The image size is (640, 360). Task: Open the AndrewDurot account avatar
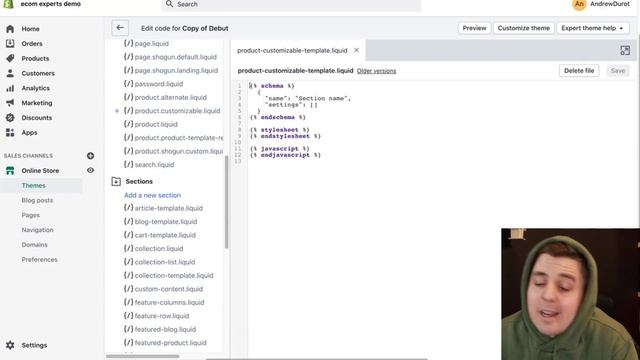(579, 4)
